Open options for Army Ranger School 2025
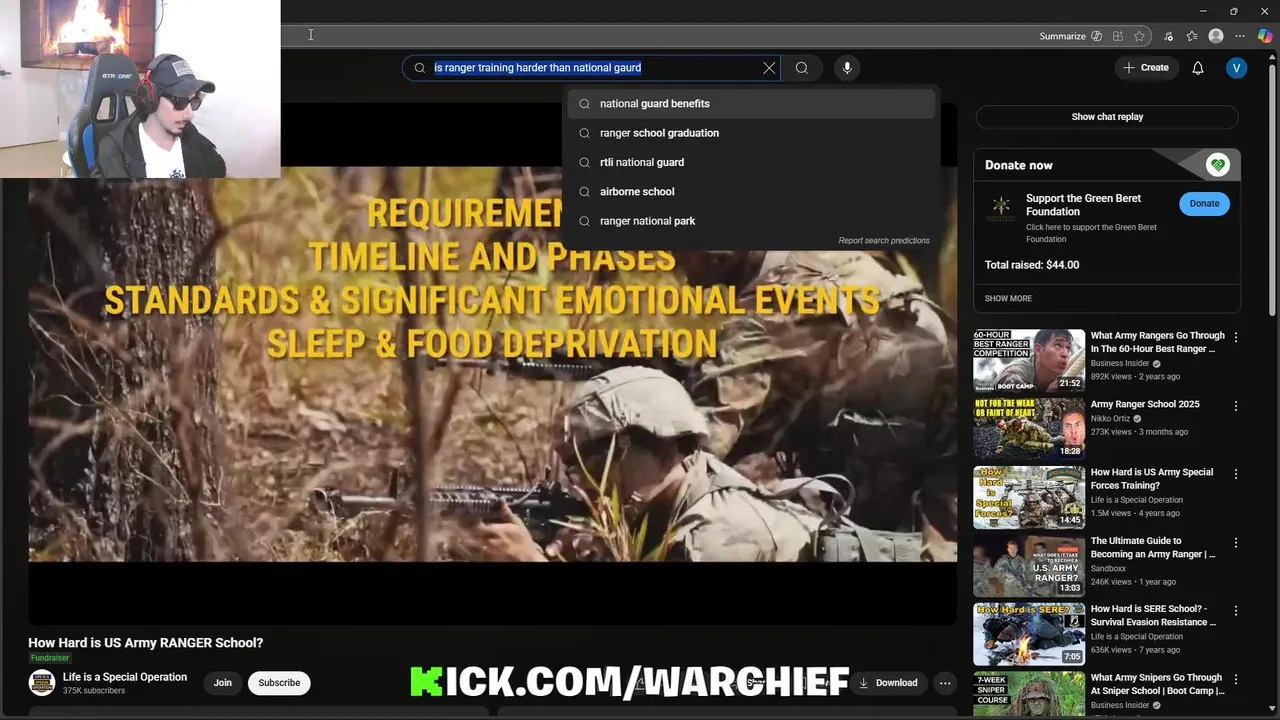 (1236, 406)
